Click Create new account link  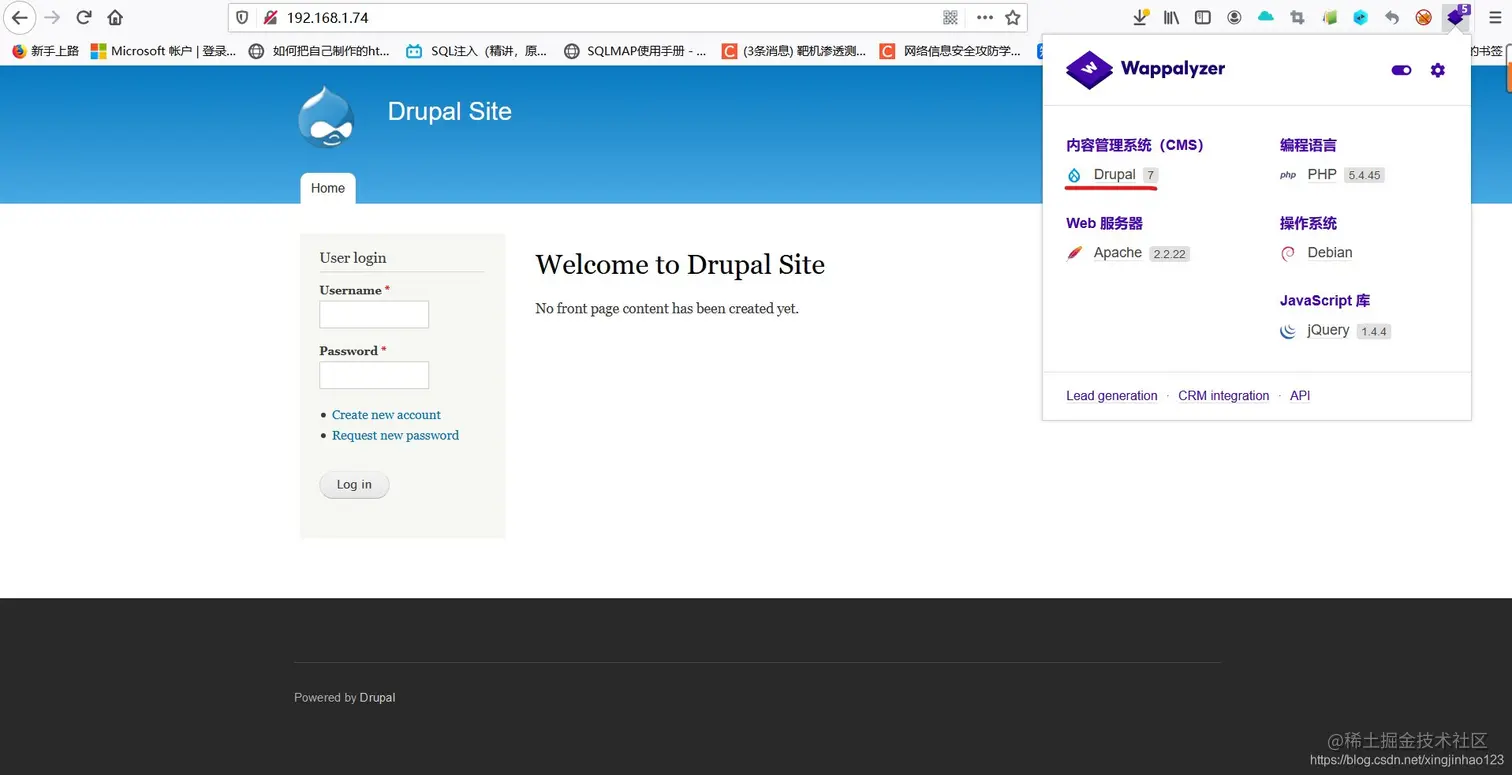tap(386, 415)
